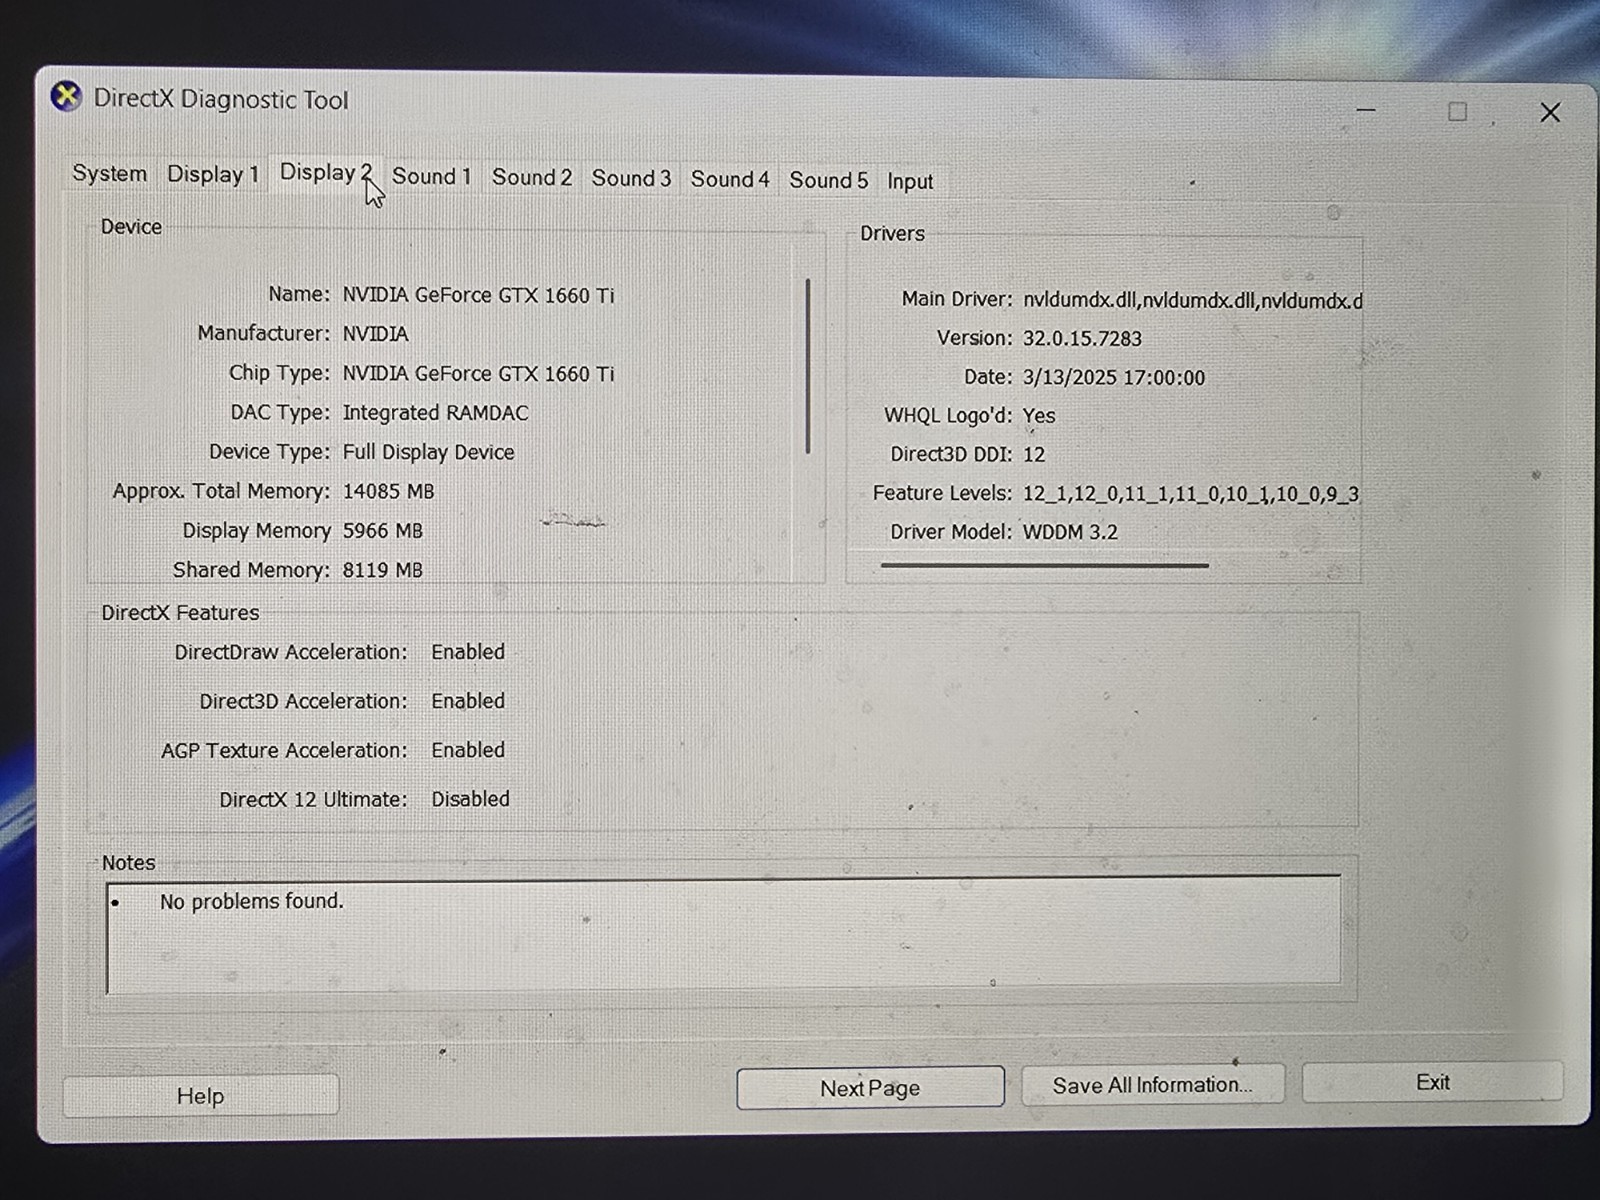The width and height of the screenshot is (1600, 1200).
Task: Click Direct3D DDI value '12'
Action: (1034, 455)
